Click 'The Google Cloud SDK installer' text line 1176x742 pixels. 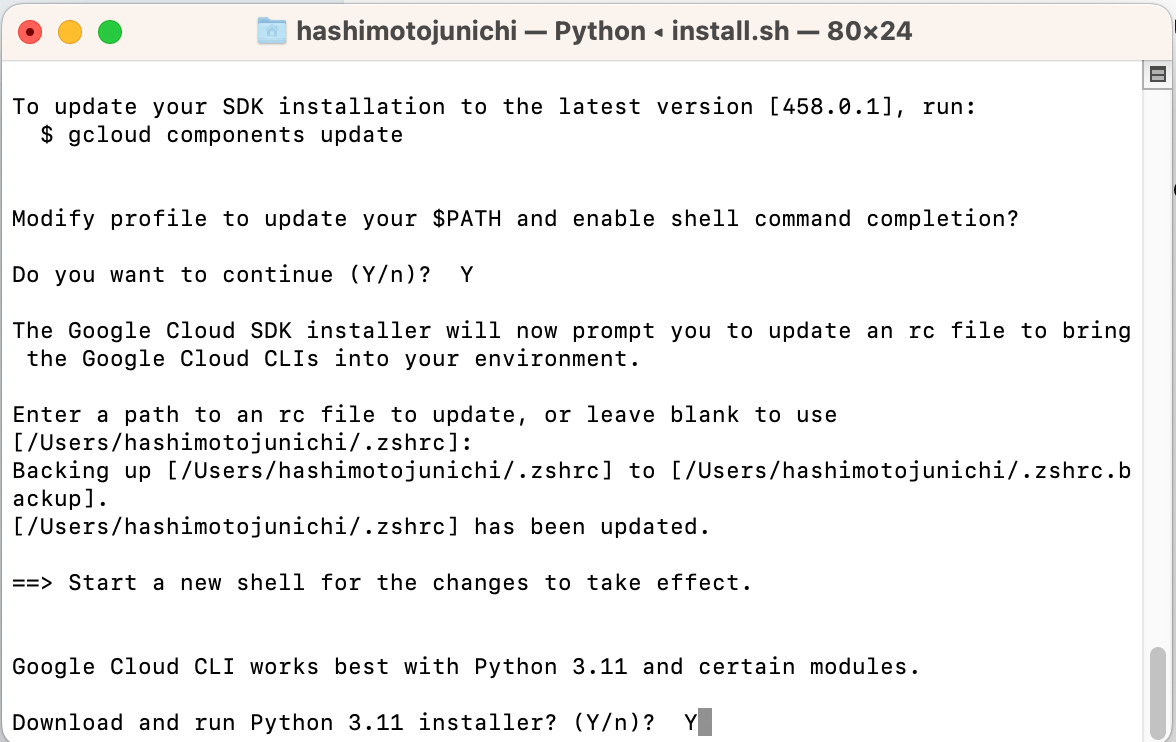(x=570, y=331)
